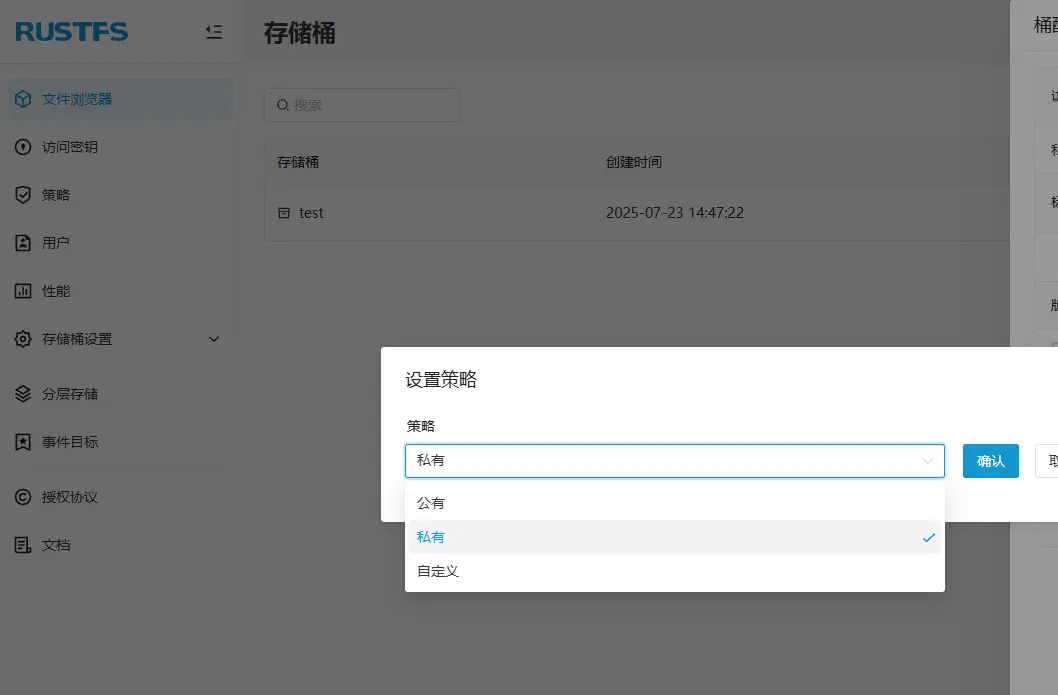Open the 事件目标 event targets icon
This screenshot has height=695, width=1058.
(23, 441)
